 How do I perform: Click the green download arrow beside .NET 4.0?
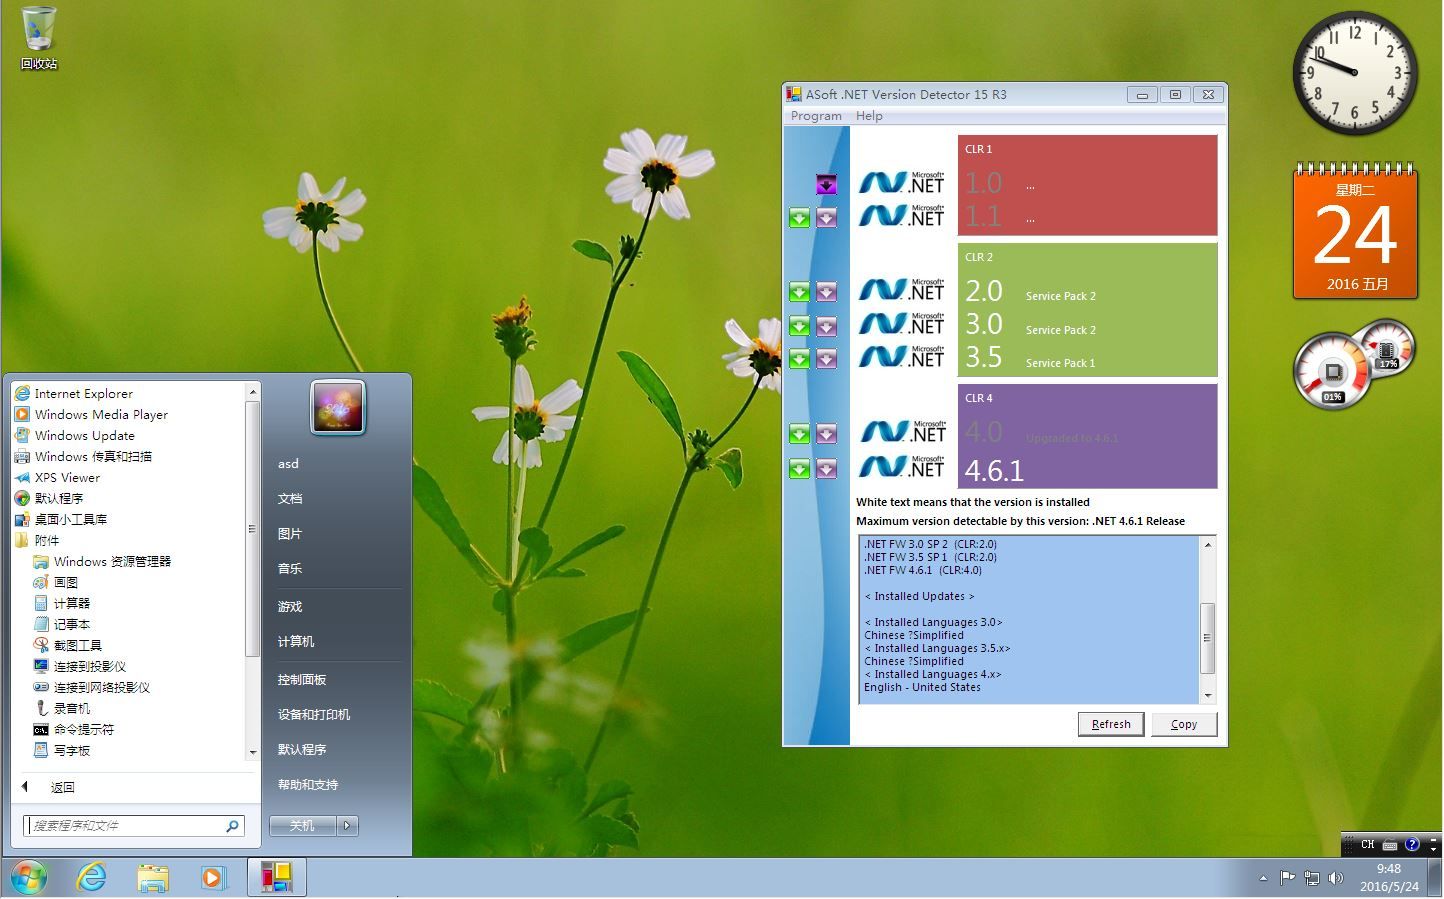click(799, 433)
